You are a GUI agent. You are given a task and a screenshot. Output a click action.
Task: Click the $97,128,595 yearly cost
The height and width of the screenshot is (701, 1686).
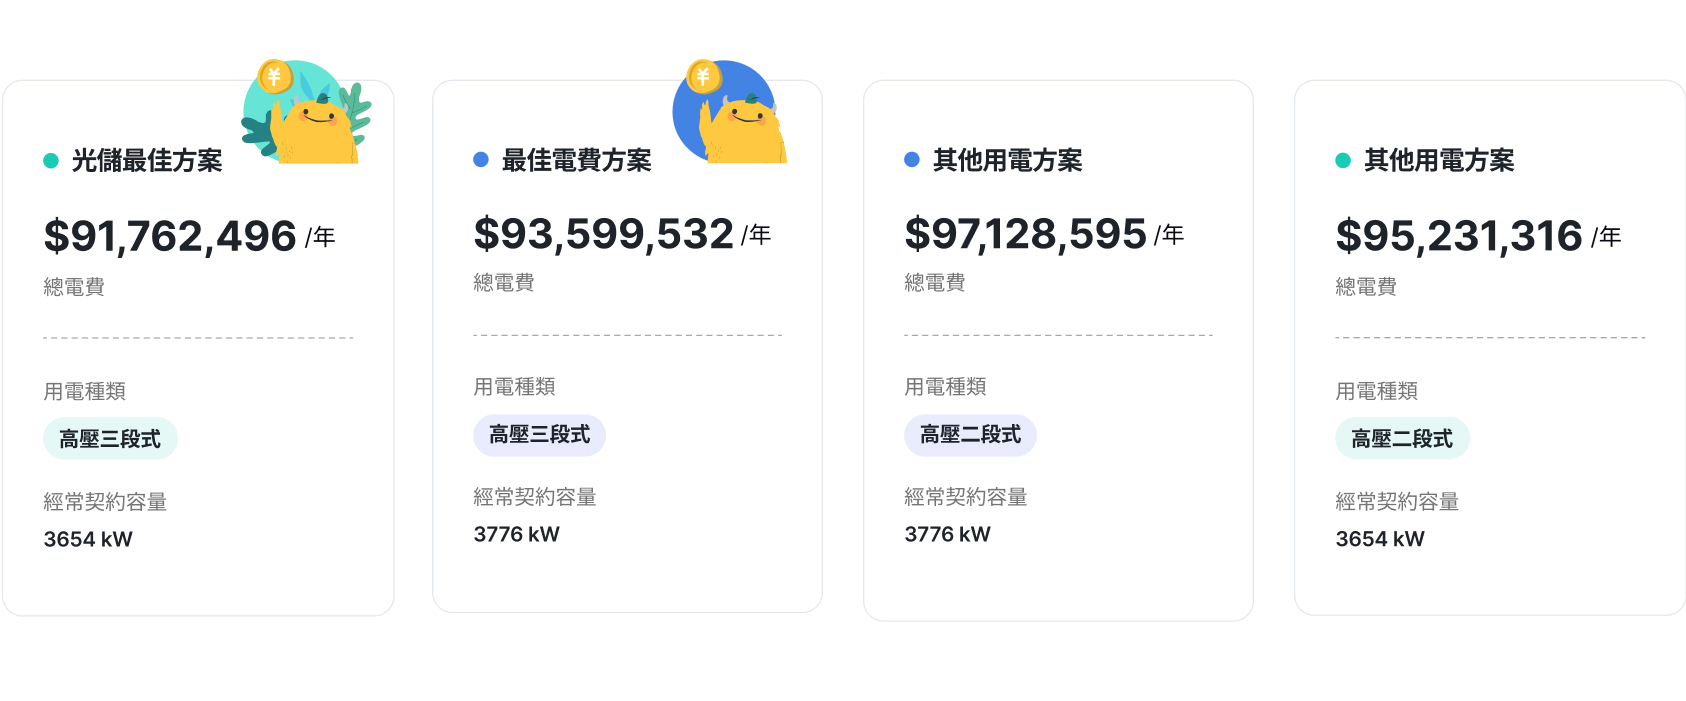(1025, 234)
